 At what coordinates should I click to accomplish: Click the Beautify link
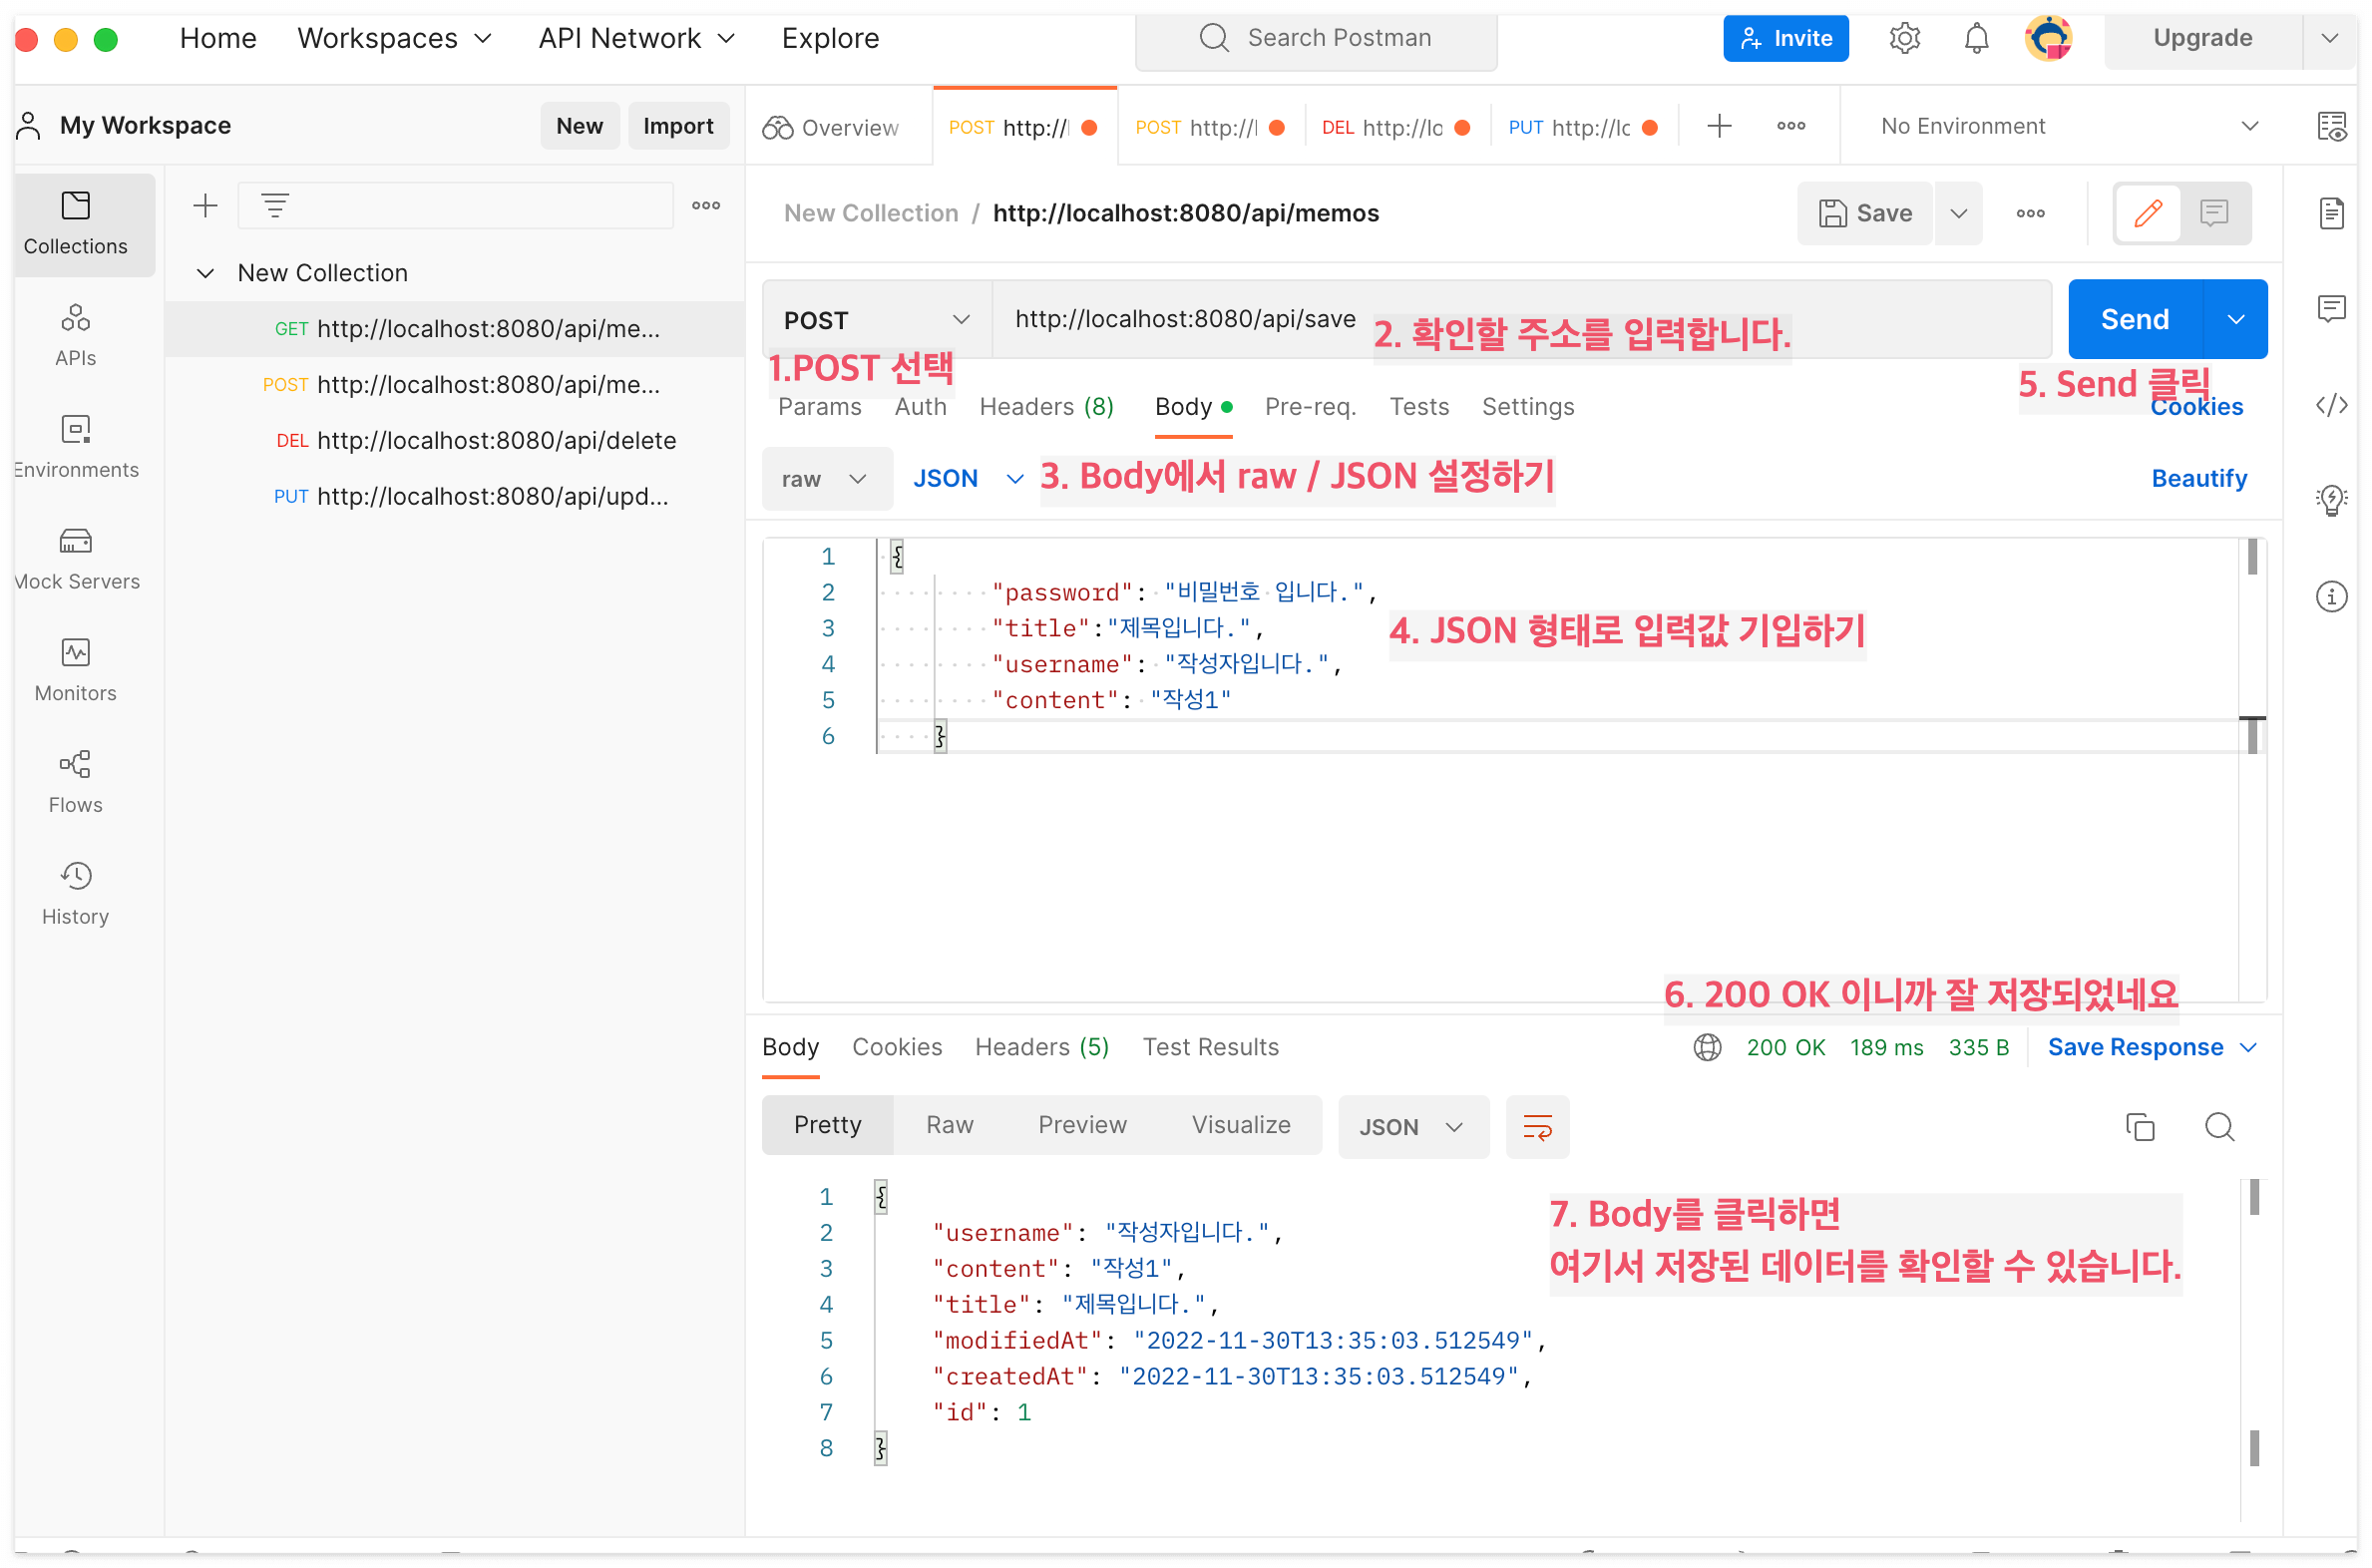click(2198, 478)
